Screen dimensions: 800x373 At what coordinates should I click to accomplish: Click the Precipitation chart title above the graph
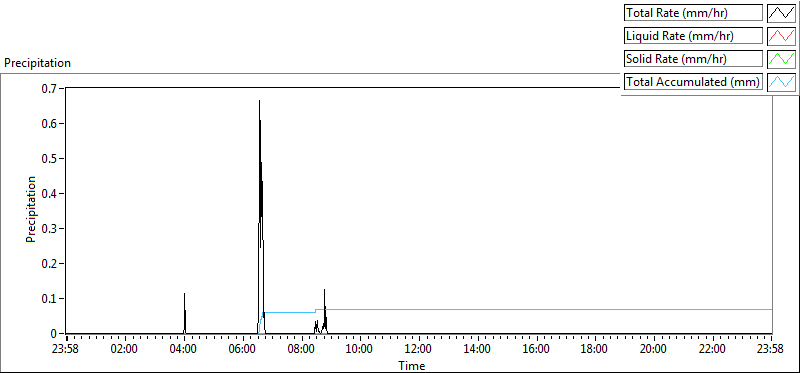pyautogui.click(x=37, y=63)
